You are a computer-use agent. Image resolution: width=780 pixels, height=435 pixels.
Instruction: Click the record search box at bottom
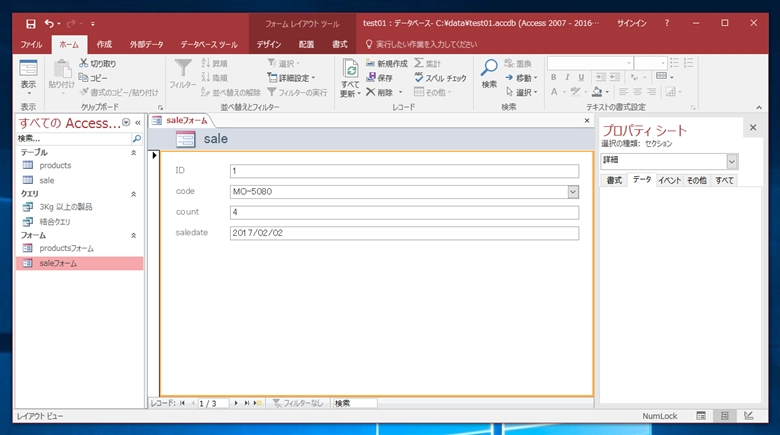(x=354, y=403)
